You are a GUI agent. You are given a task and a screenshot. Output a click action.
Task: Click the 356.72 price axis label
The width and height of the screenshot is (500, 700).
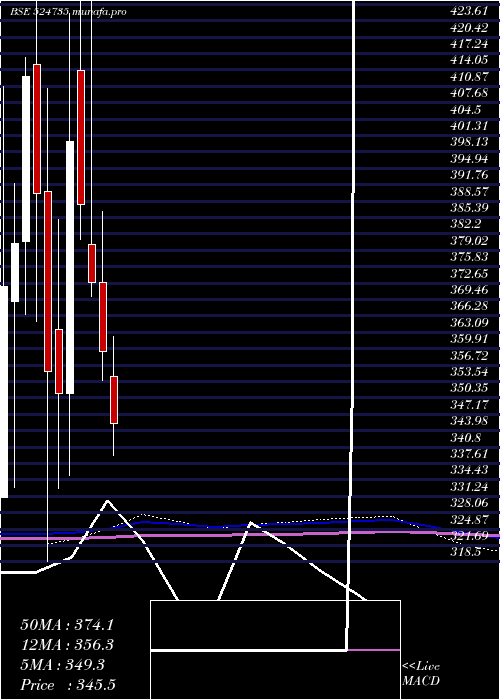point(469,355)
